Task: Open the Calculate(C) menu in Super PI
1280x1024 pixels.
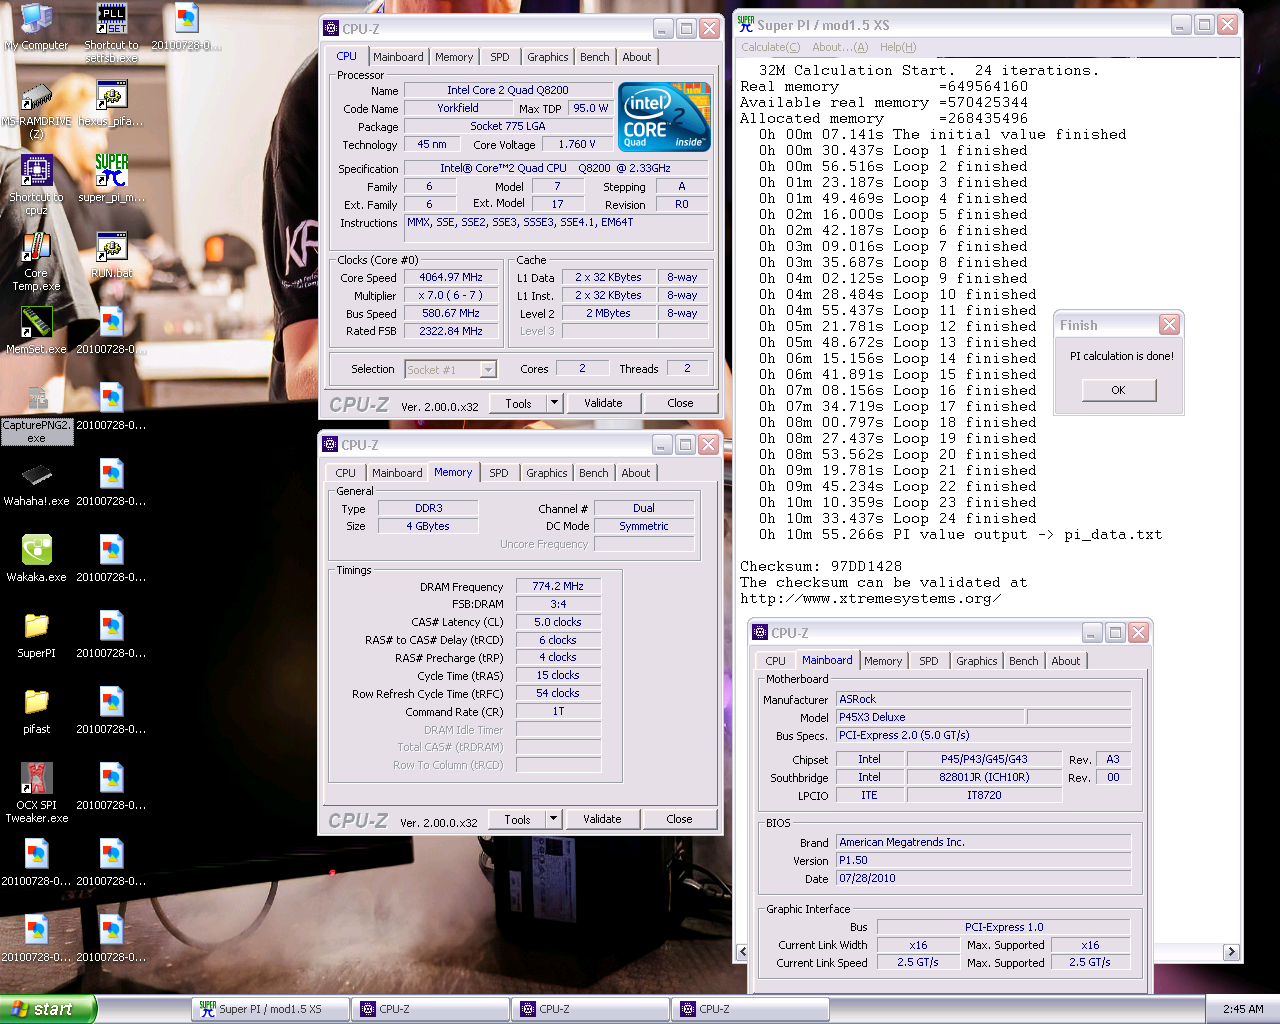Action: [770, 47]
